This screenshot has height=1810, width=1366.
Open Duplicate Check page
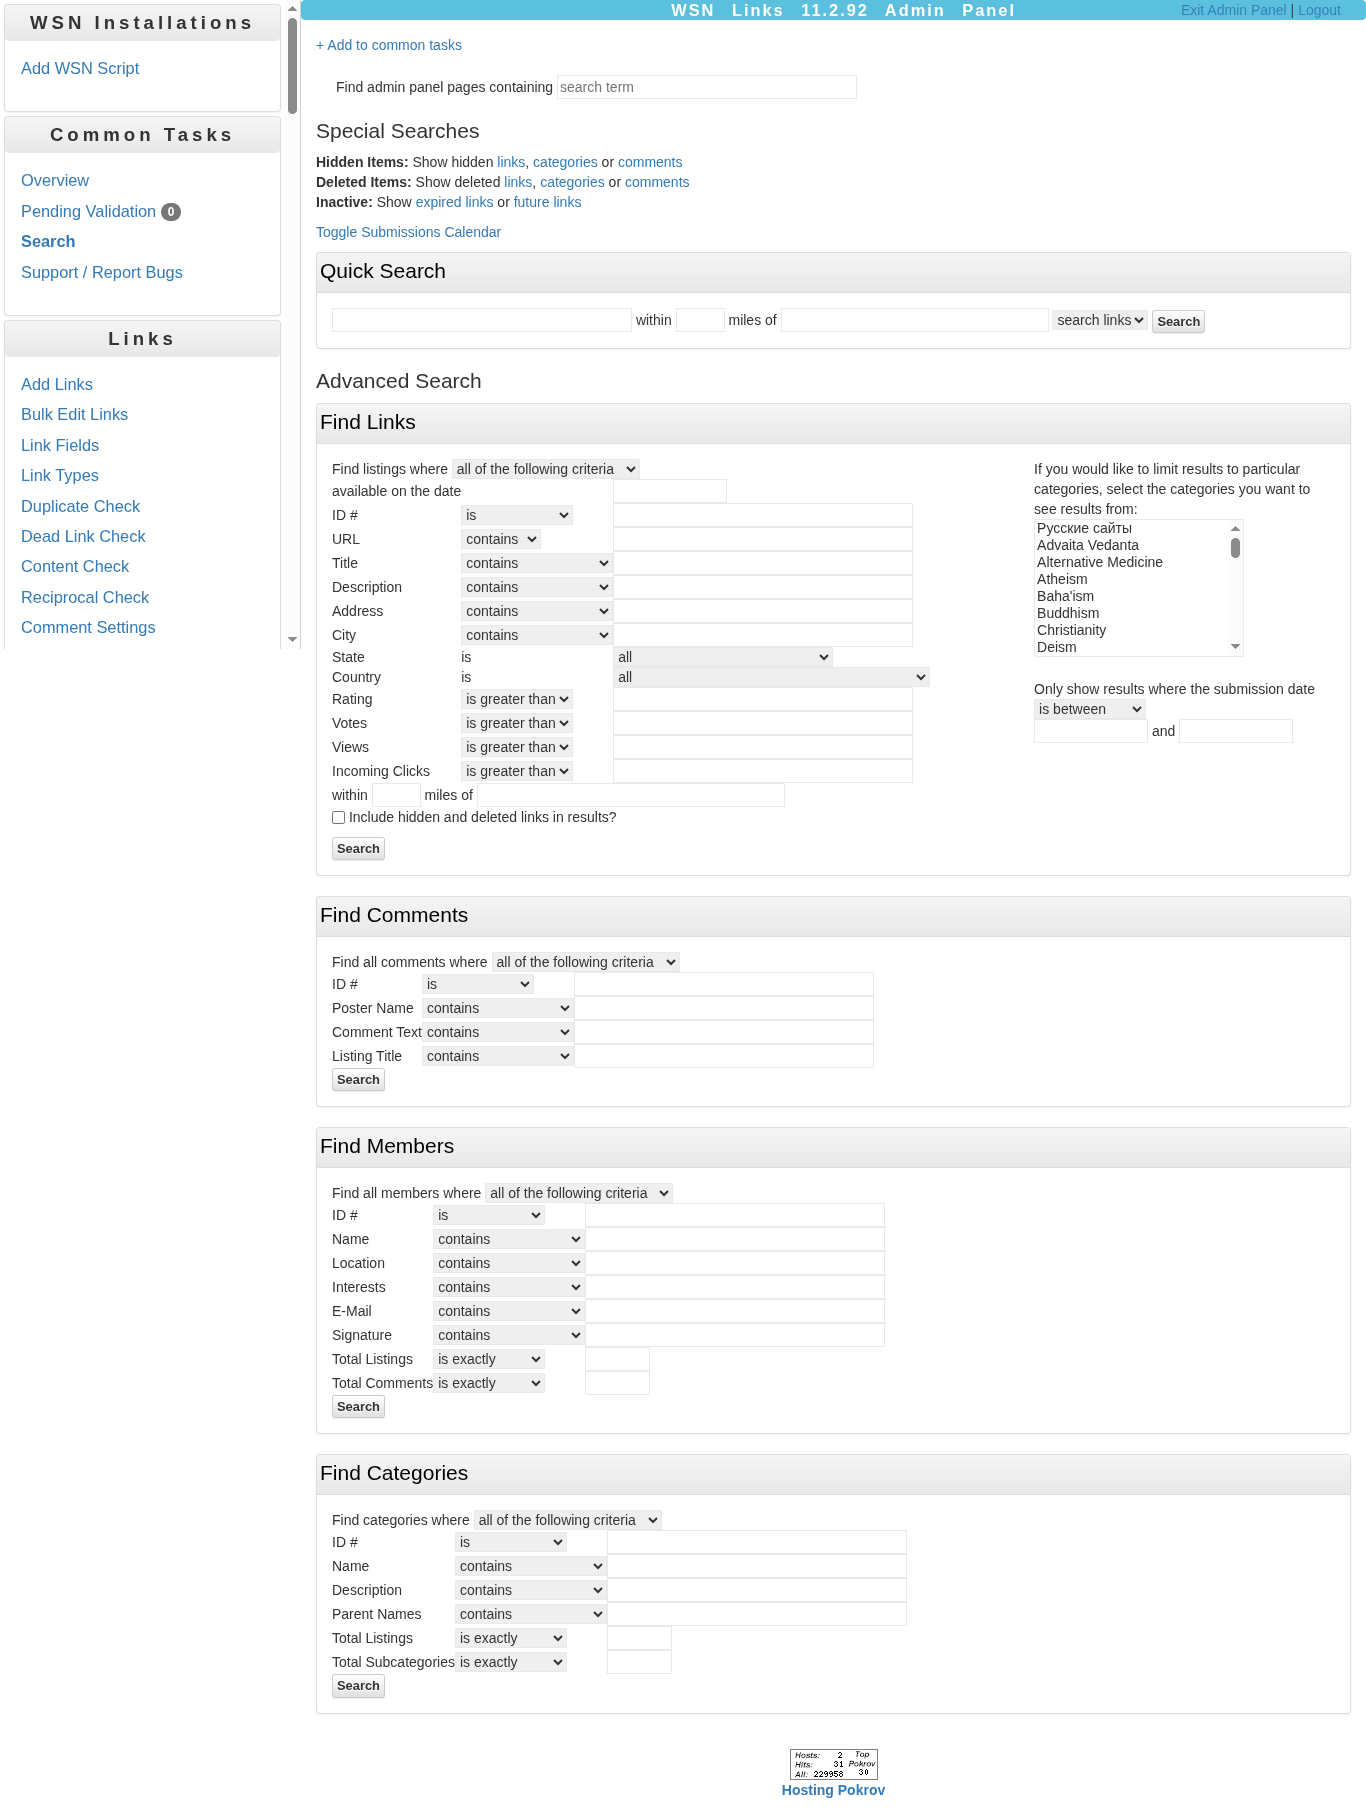click(80, 507)
